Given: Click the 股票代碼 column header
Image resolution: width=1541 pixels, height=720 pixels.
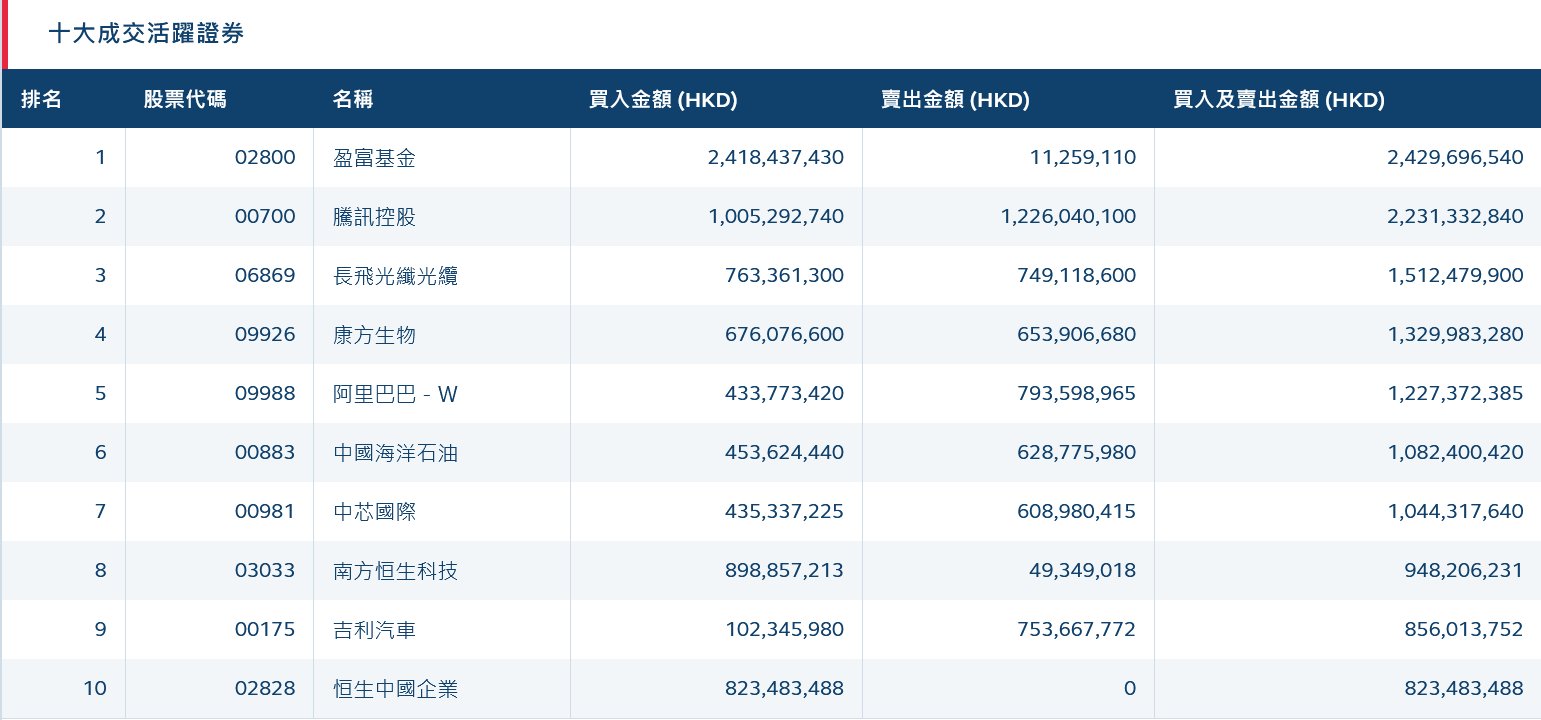Looking at the screenshot, I should [x=185, y=100].
